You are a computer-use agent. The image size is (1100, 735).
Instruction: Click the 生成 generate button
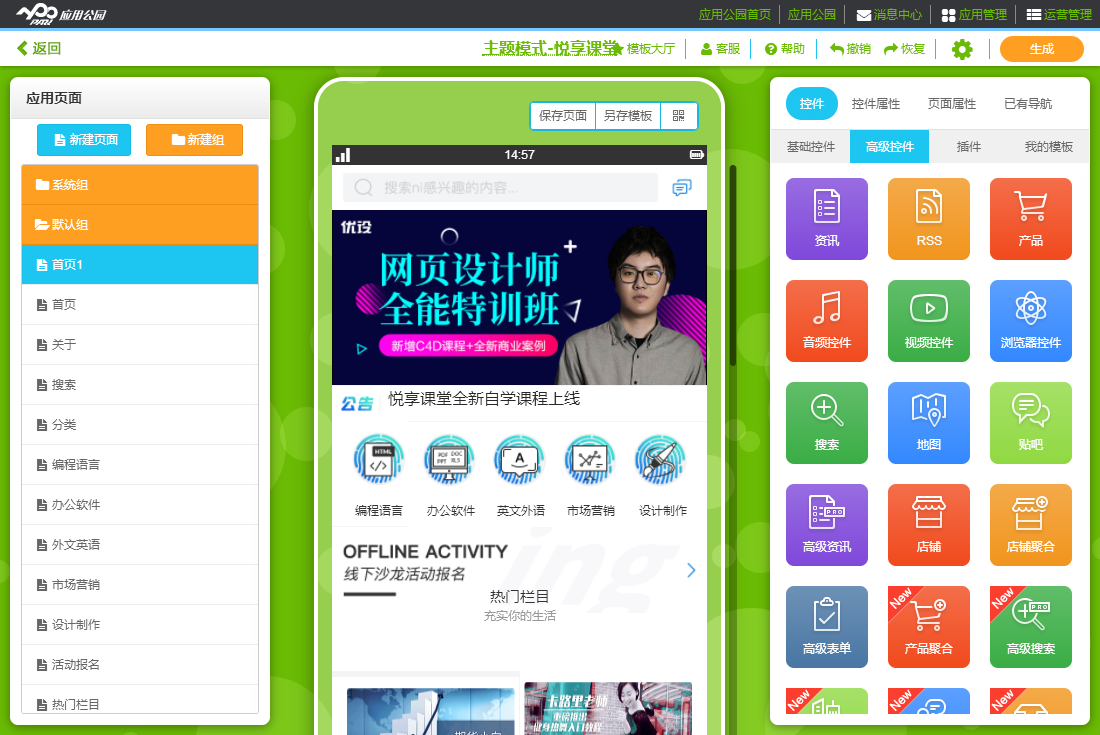tap(1041, 49)
